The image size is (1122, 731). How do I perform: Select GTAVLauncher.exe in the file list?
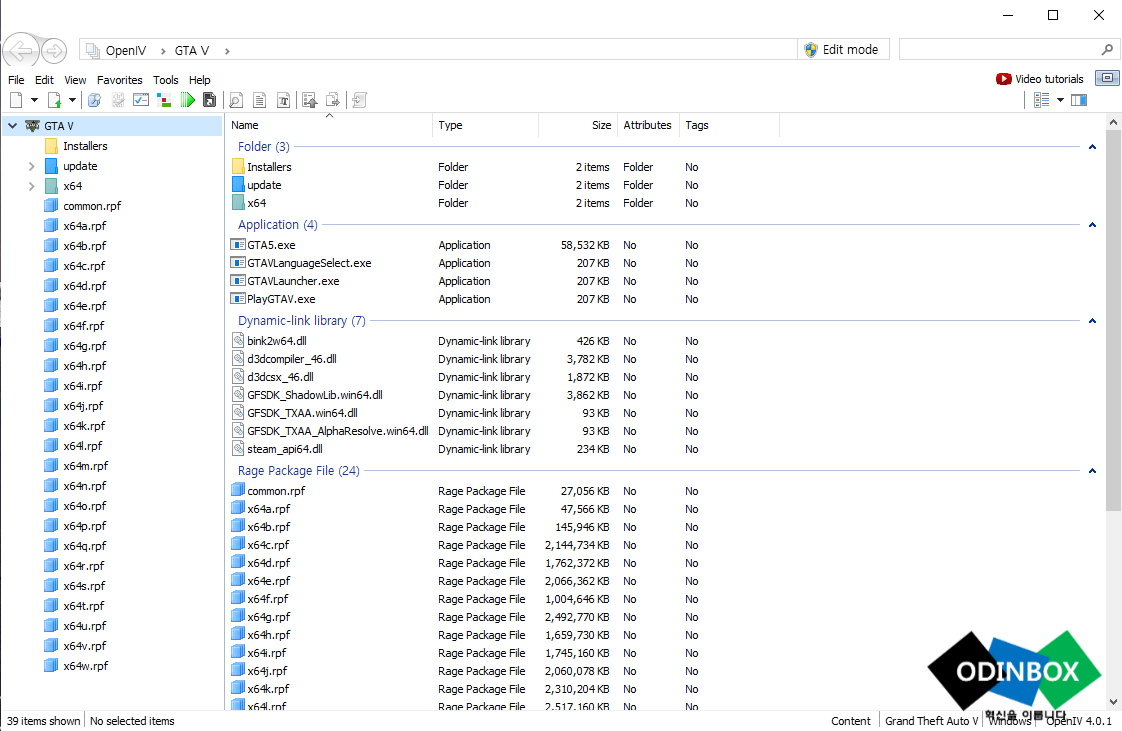(293, 281)
